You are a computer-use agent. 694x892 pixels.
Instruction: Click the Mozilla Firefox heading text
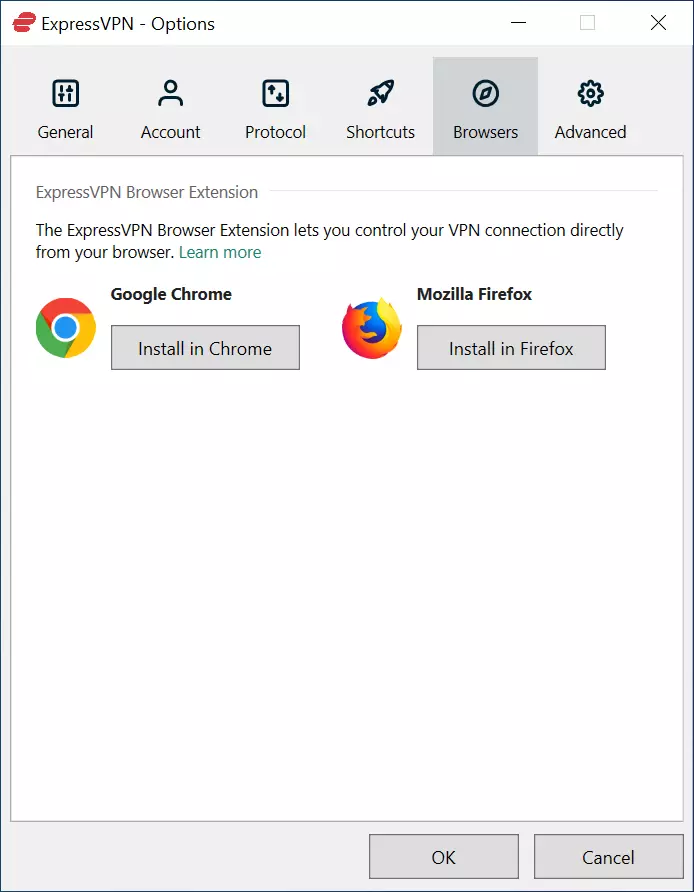pyautogui.click(x=474, y=294)
